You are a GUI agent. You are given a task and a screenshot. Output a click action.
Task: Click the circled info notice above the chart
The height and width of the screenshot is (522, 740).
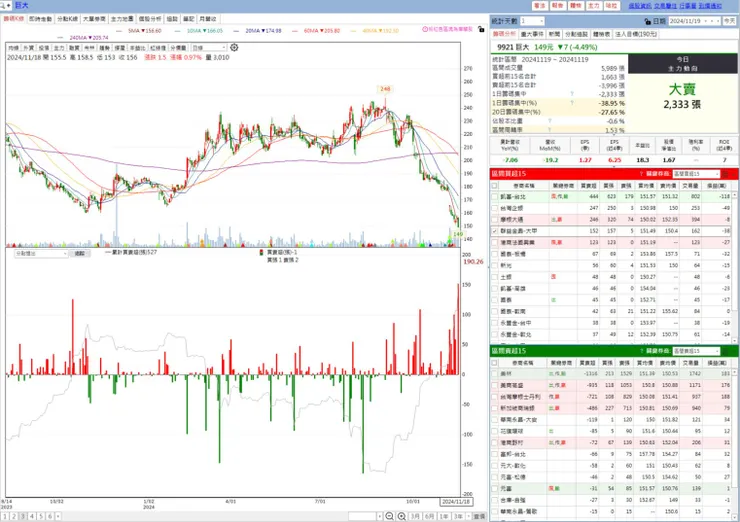(x=447, y=29)
